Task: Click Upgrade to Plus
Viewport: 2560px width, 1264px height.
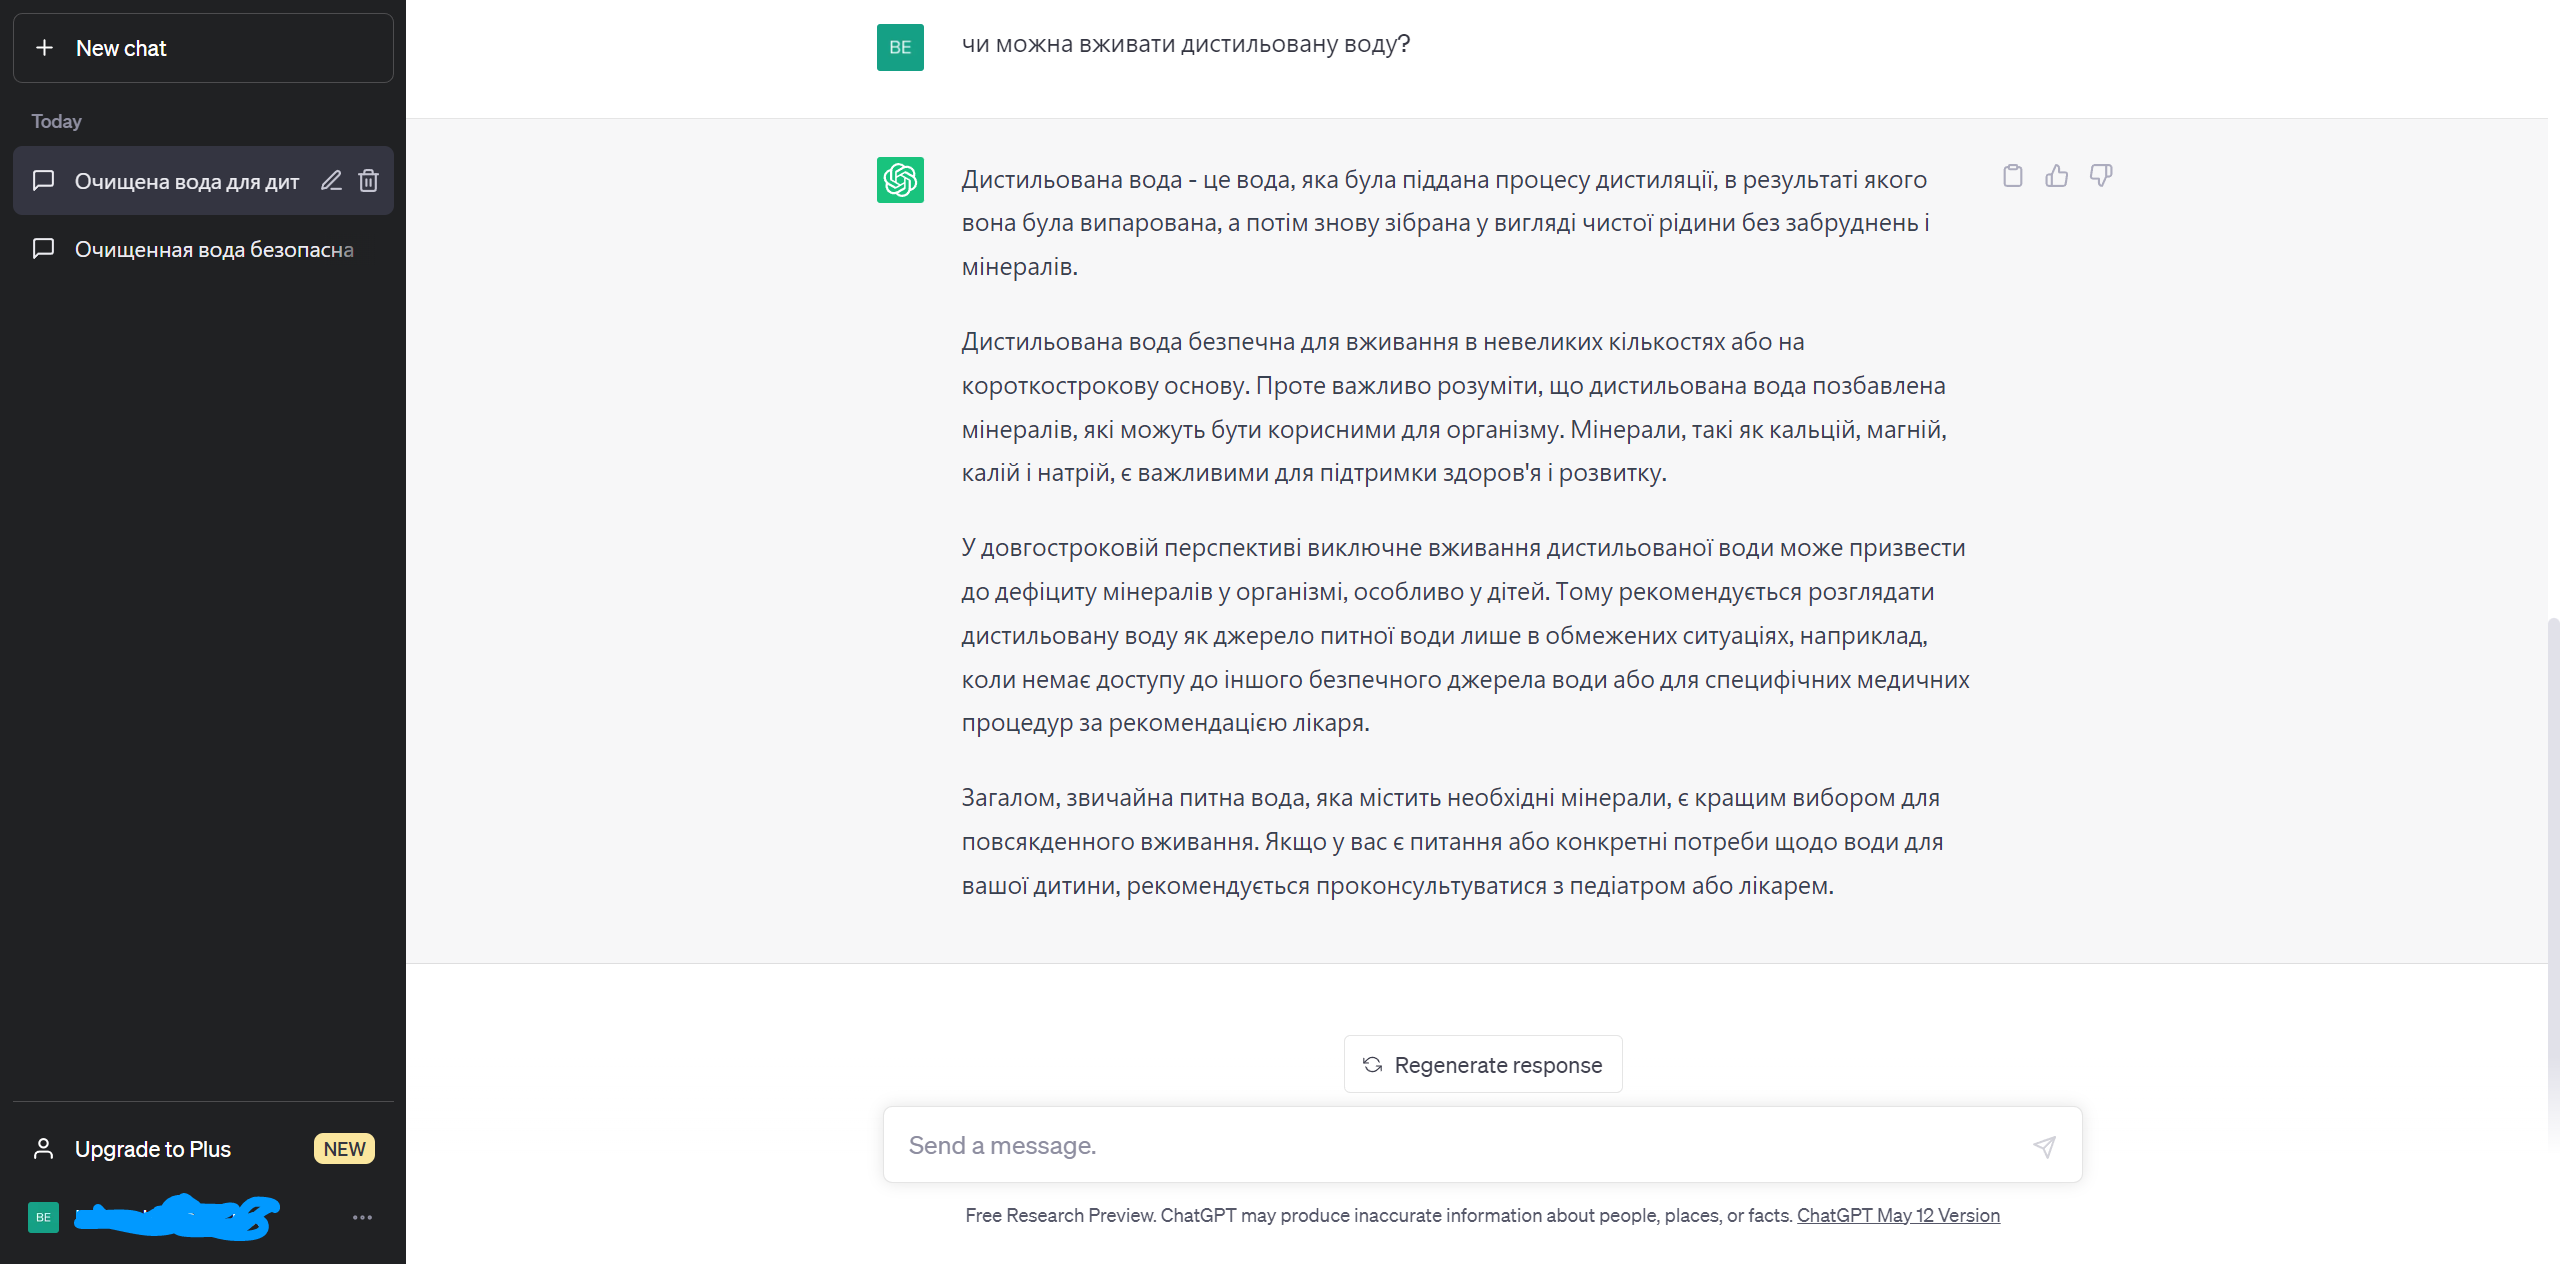Action: [152, 1149]
